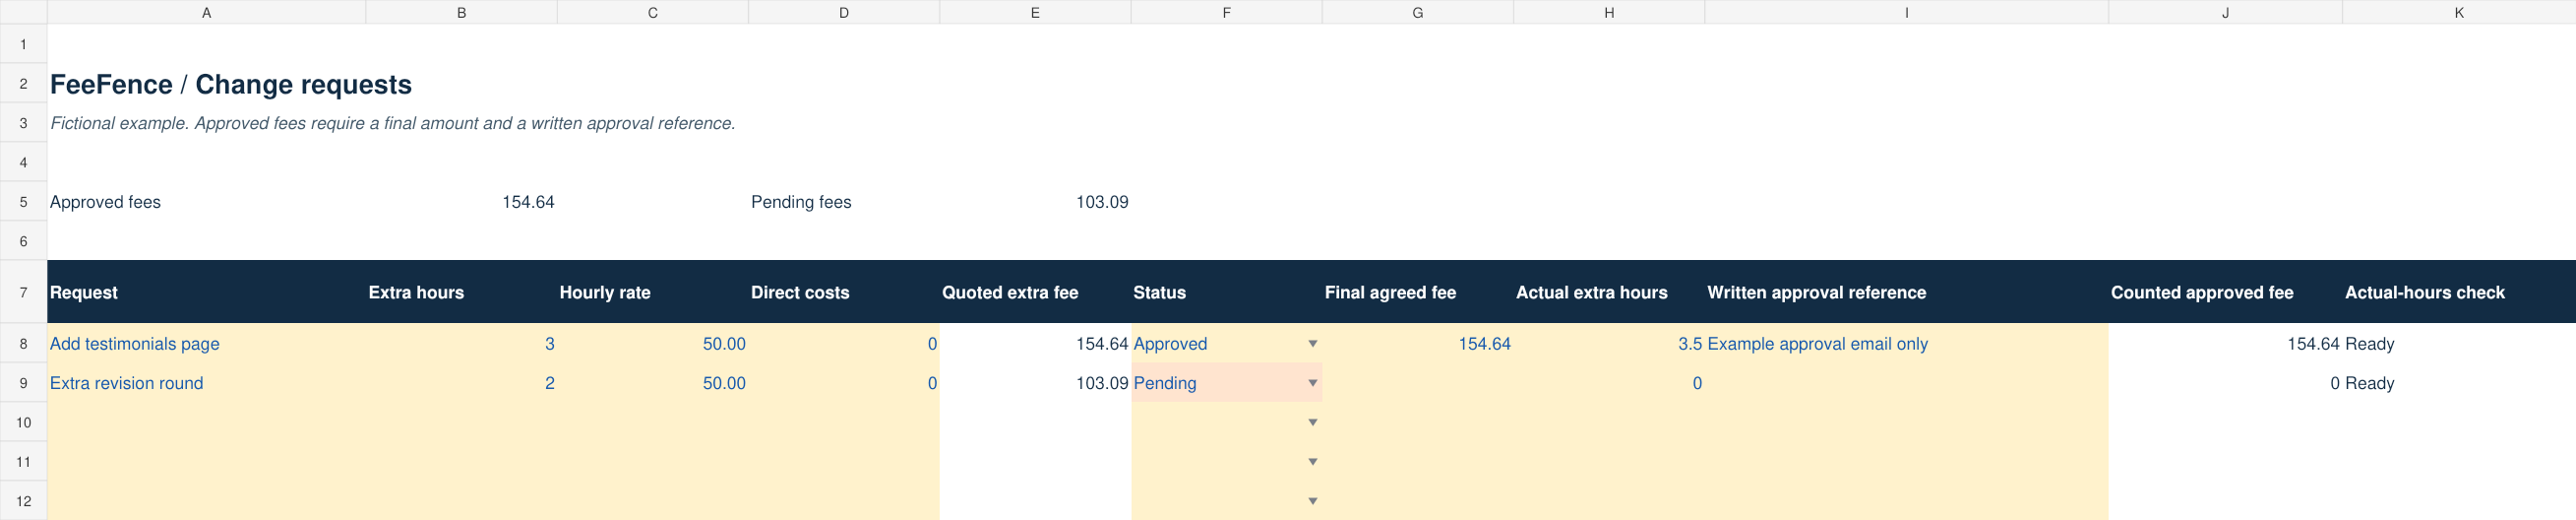Screen dimensions: 2576x520
Task: Select row 2 header
Action: 24,84
